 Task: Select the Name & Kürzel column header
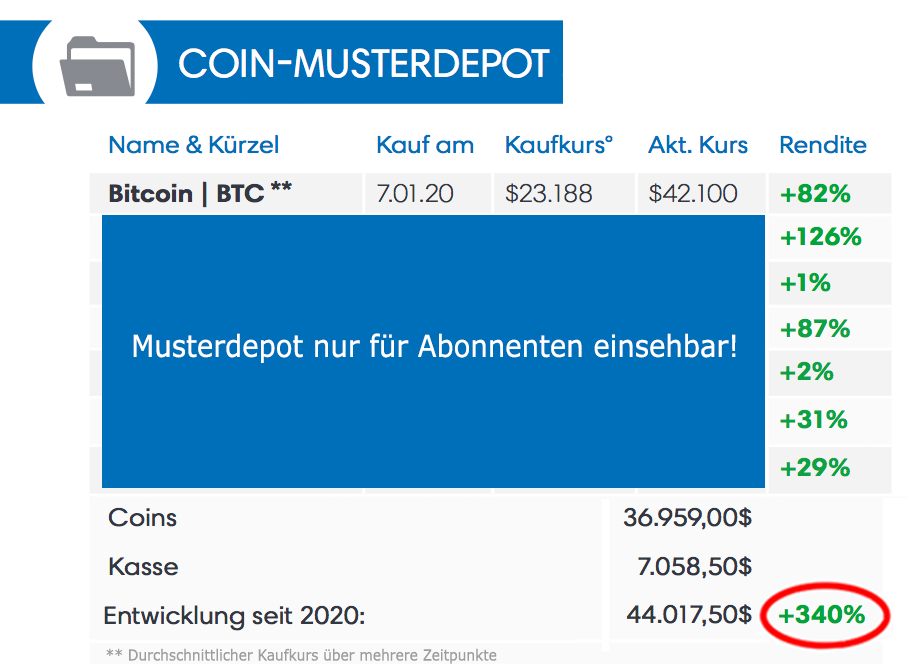coord(194,144)
